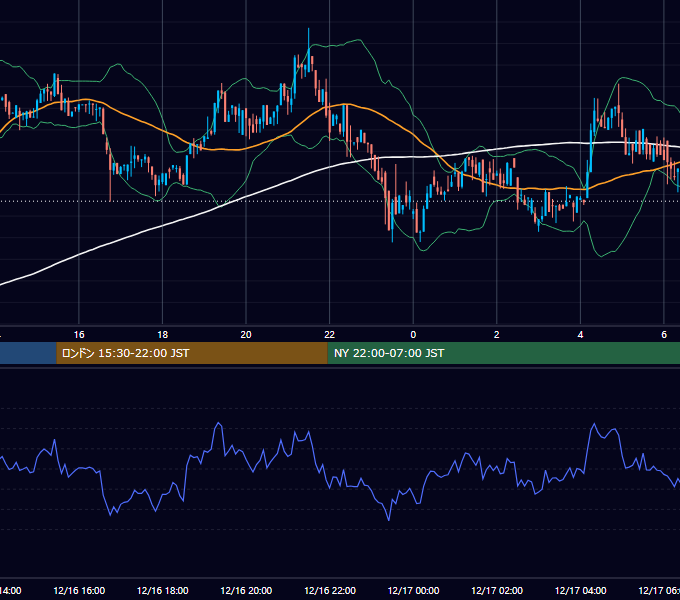Select the NY 22:00-07:00 JST session band
Image resolution: width=680 pixels, height=600 pixels.
tap(503, 353)
